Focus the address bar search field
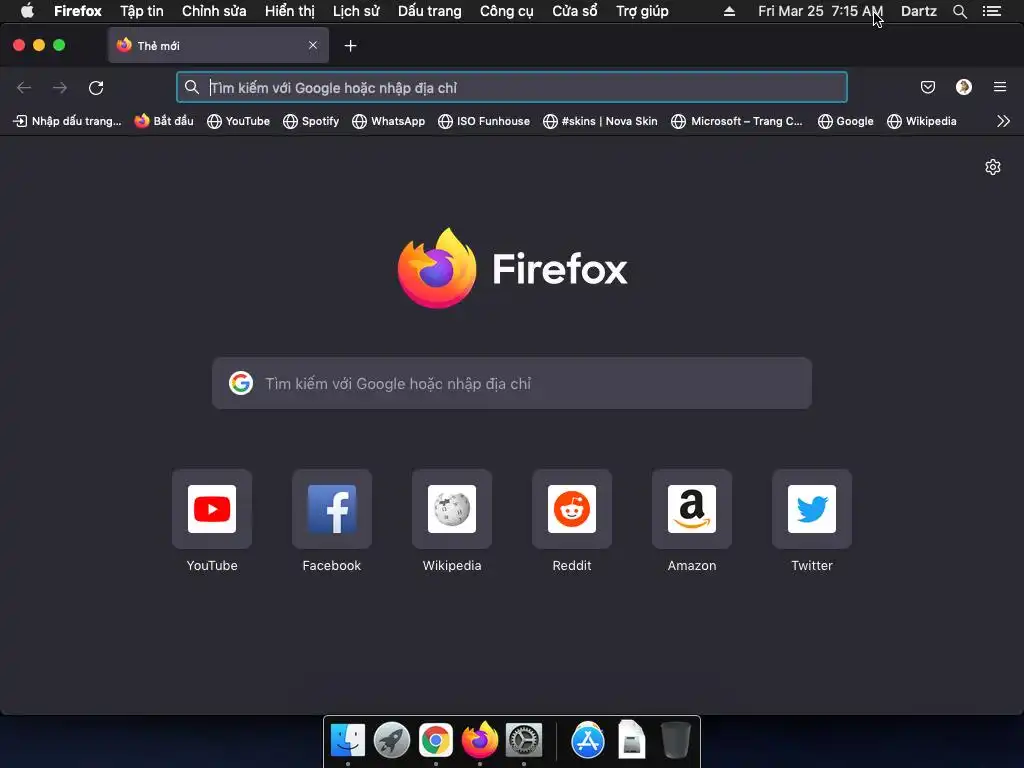The height and width of the screenshot is (768, 1024). coord(512,88)
